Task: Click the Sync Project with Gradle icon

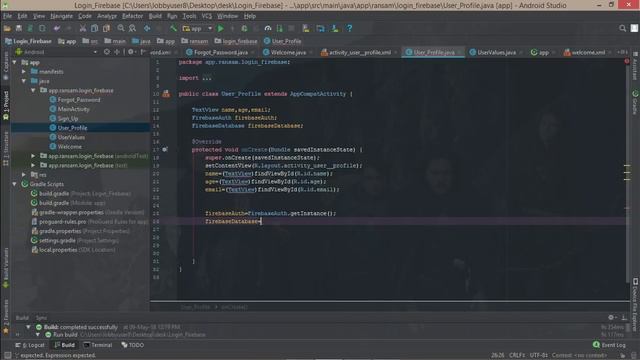Action: point(320,29)
